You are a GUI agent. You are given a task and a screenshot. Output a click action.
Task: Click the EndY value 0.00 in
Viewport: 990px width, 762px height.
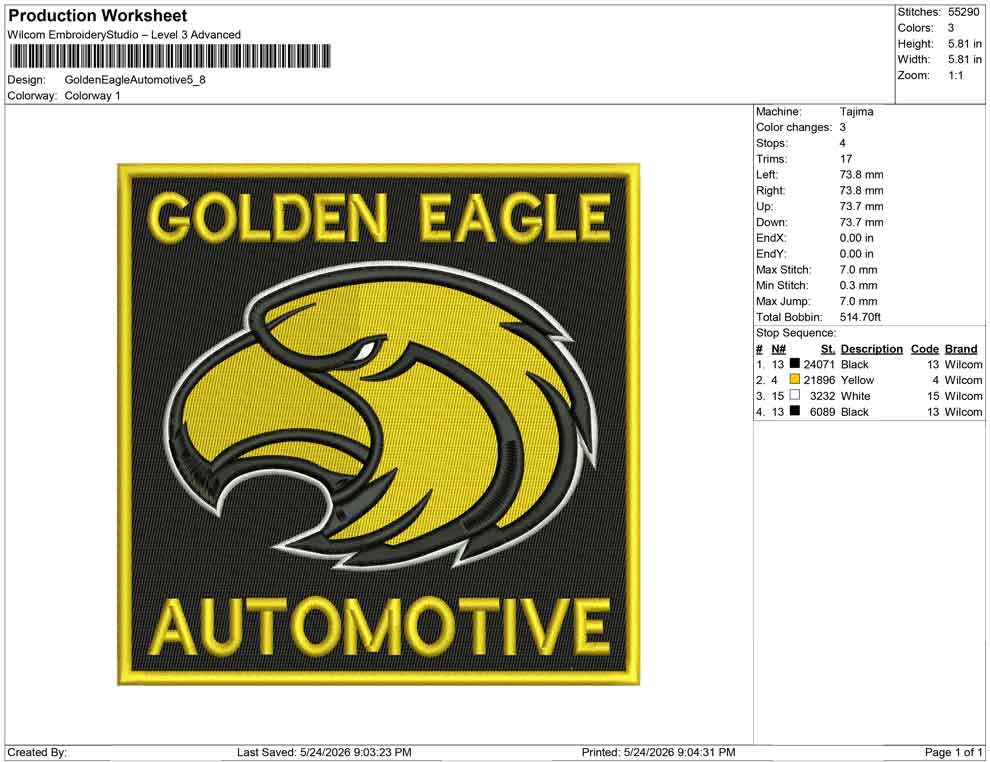tap(857, 254)
